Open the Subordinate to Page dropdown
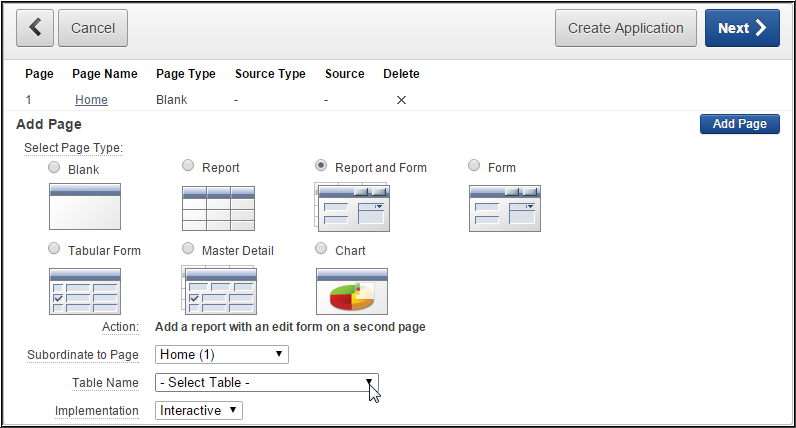 click(222, 354)
